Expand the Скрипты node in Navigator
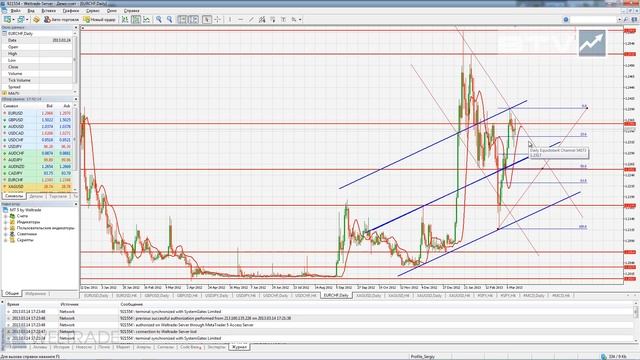The height and width of the screenshot is (360, 640). click(6, 240)
